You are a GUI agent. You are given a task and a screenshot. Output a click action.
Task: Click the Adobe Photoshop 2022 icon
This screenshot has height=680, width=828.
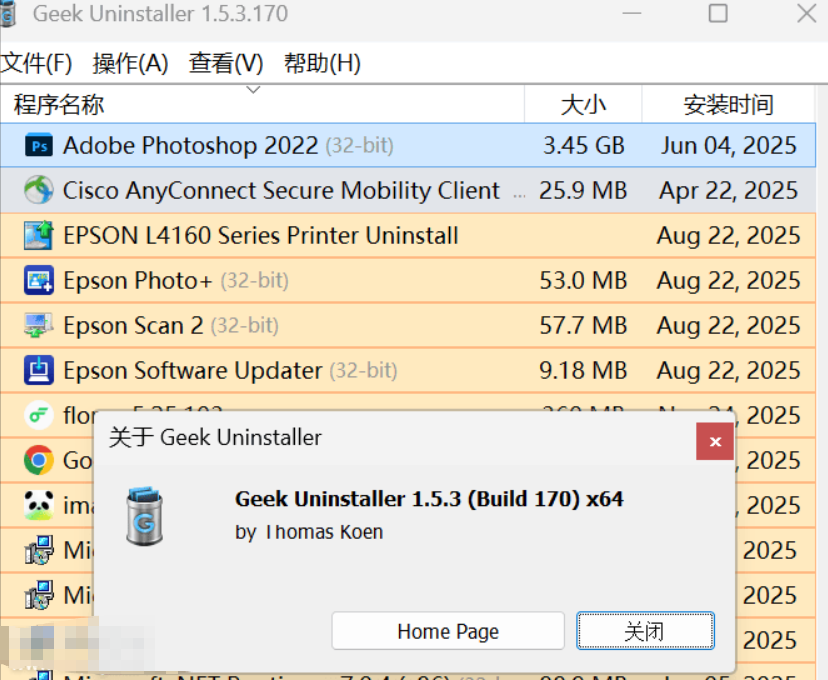(39, 146)
